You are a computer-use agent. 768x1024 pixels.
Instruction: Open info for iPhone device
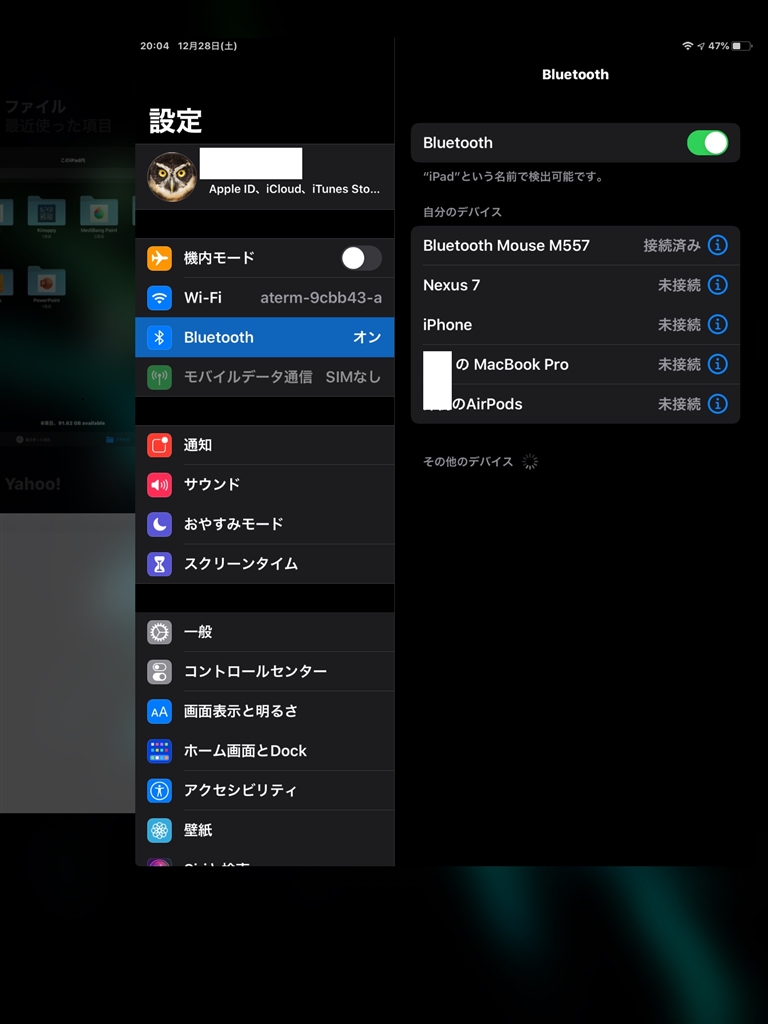[718, 325]
